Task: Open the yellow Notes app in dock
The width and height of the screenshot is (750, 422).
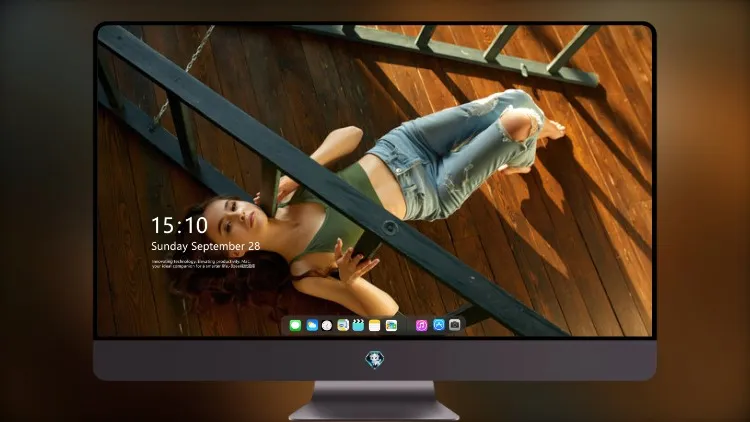Action: pos(375,325)
